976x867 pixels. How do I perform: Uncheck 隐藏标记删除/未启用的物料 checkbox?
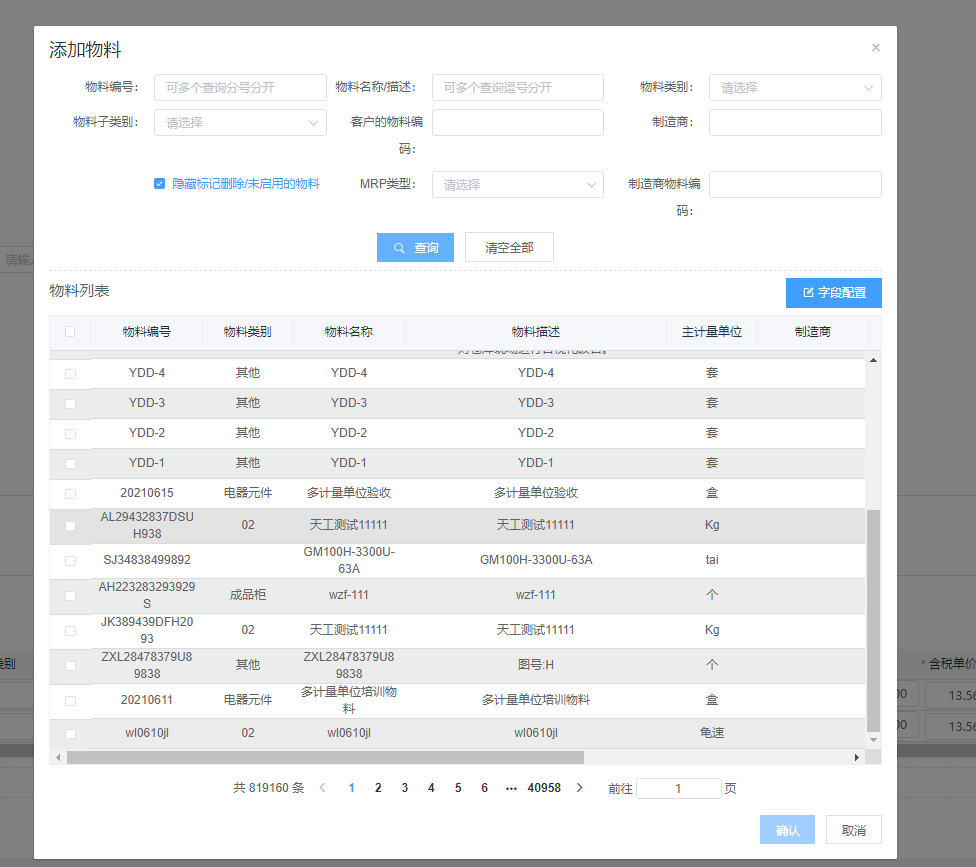[x=159, y=184]
